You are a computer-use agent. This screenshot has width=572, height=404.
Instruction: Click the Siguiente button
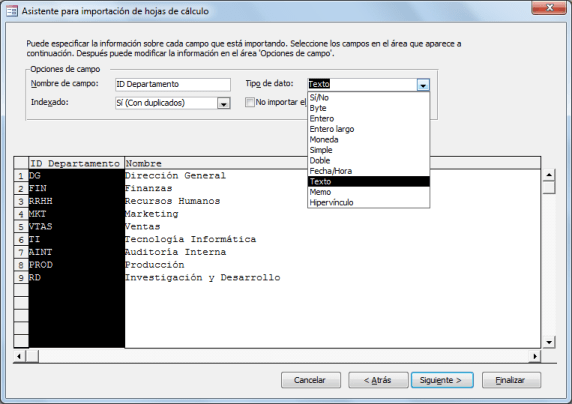(x=442, y=380)
